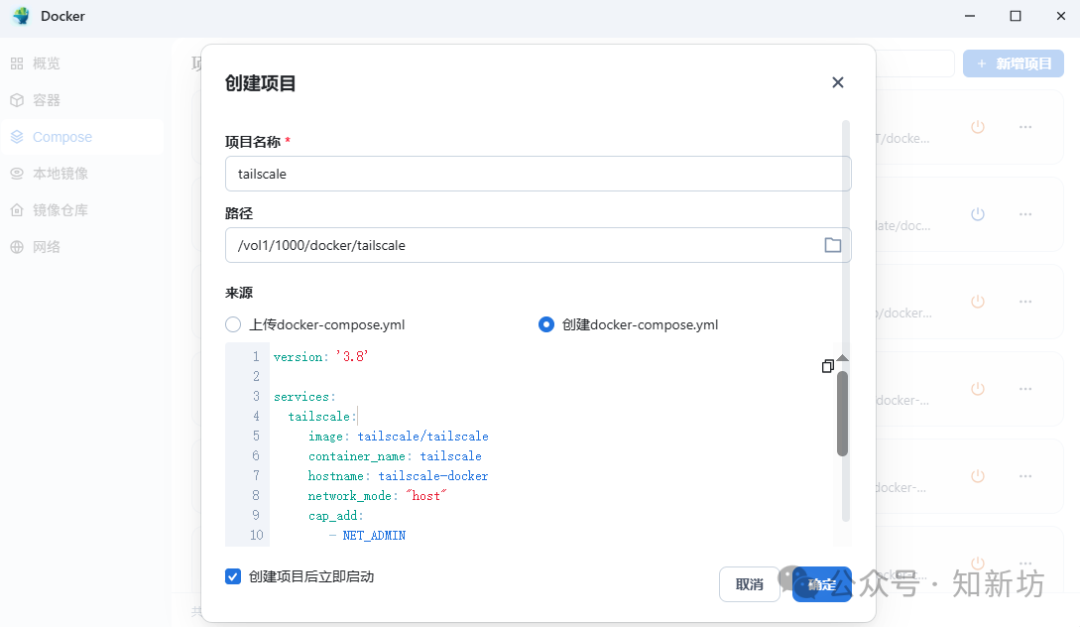Switch to 容器 in the sidebar
This screenshot has height=627, width=1080.
(x=46, y=100)
